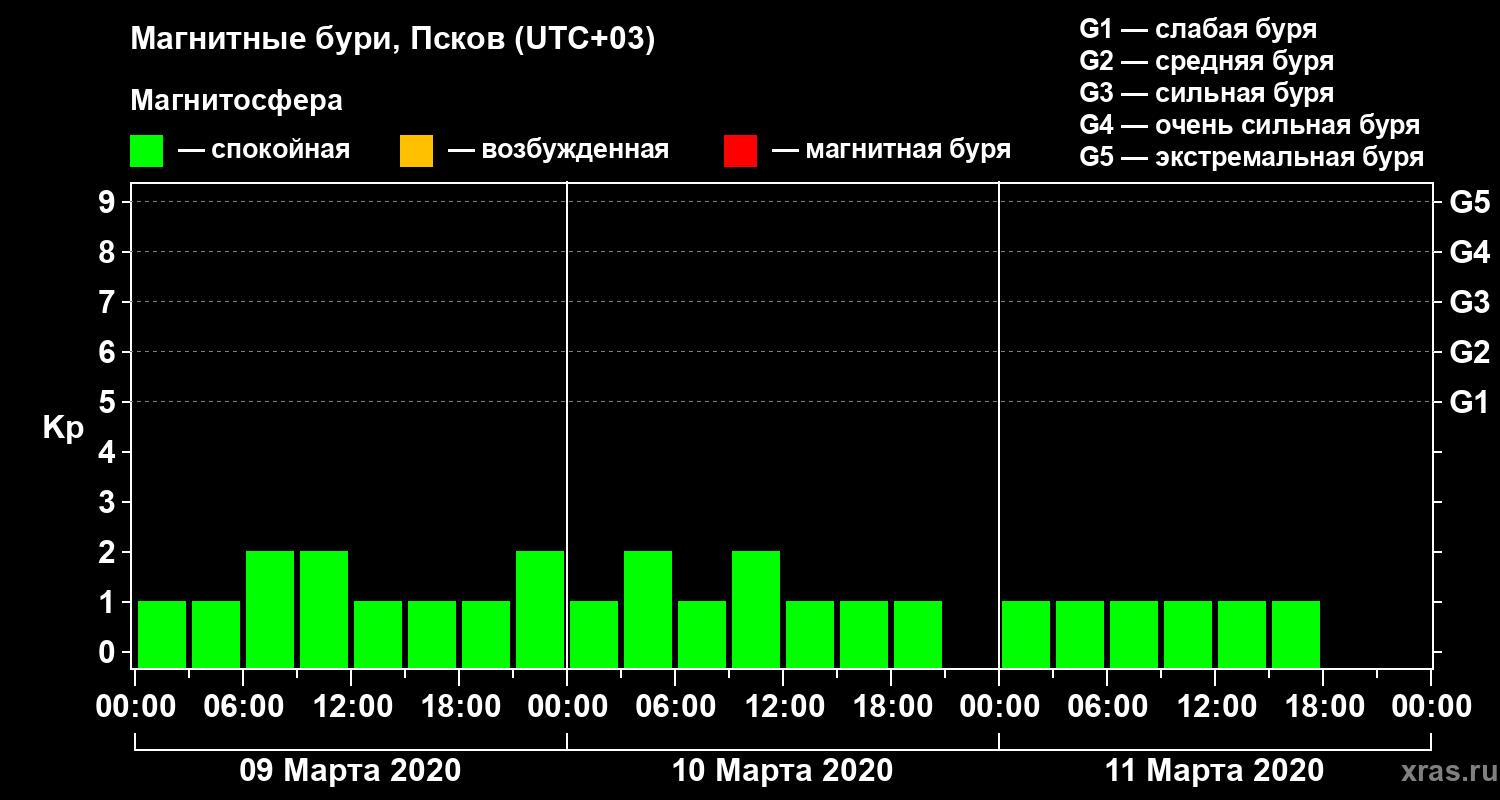Click the G3 label on the right axis

(1469, 302)
